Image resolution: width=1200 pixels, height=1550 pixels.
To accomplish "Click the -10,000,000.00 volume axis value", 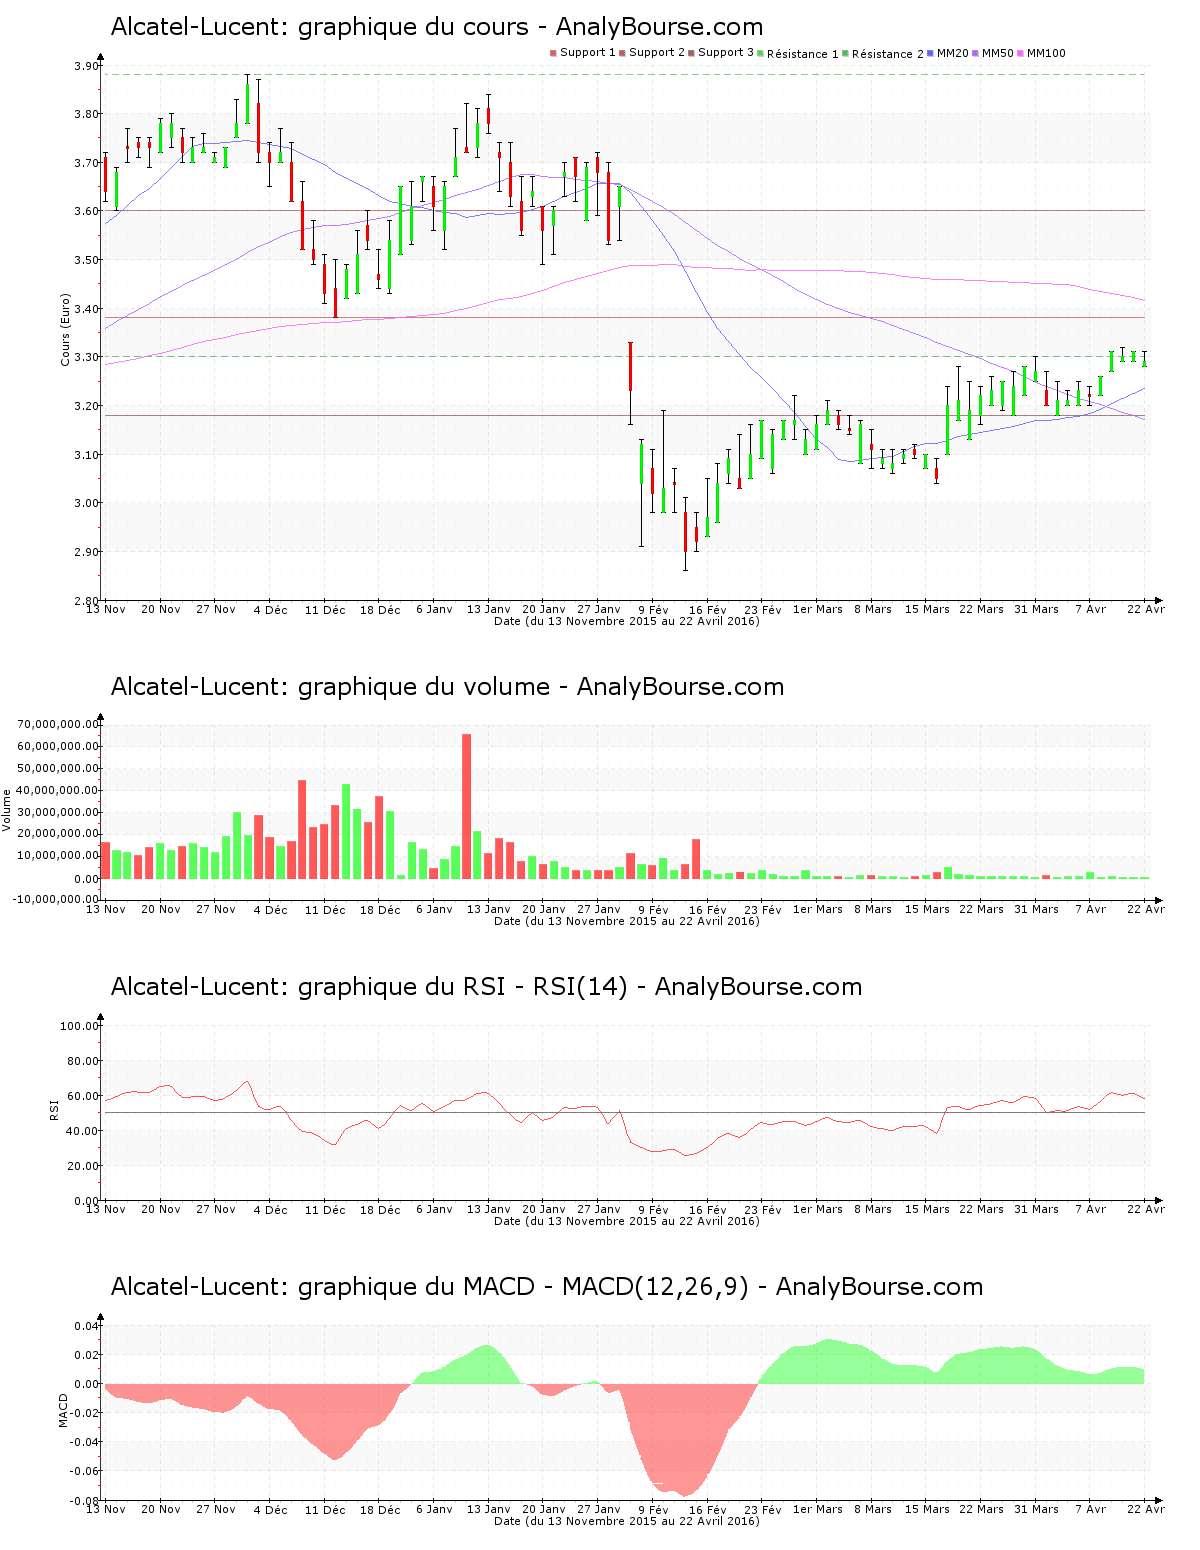I will click(x=56, y=898).
